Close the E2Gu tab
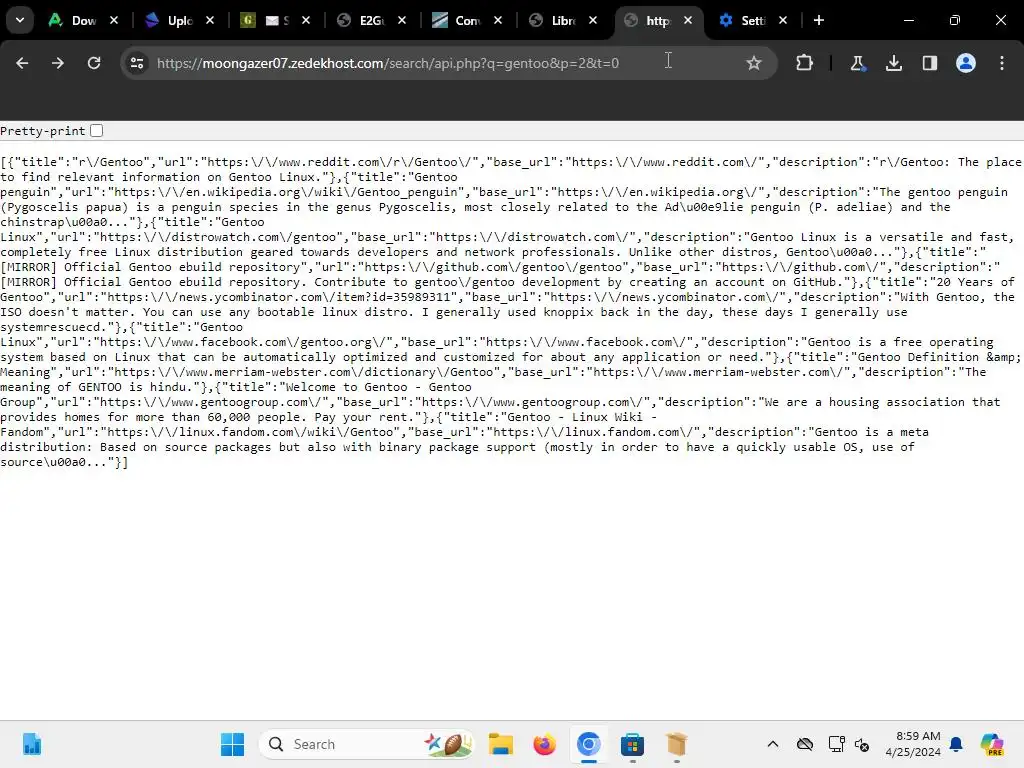1024x768 pixels. (x=402, y=20)
